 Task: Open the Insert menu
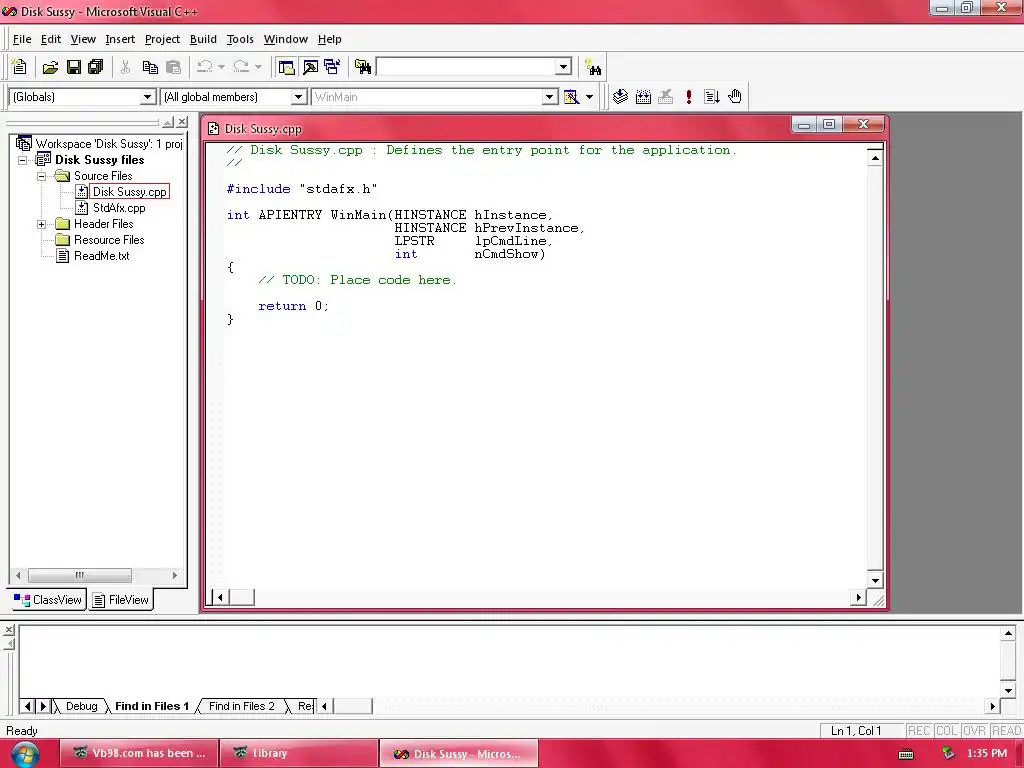tap(120, 39)
